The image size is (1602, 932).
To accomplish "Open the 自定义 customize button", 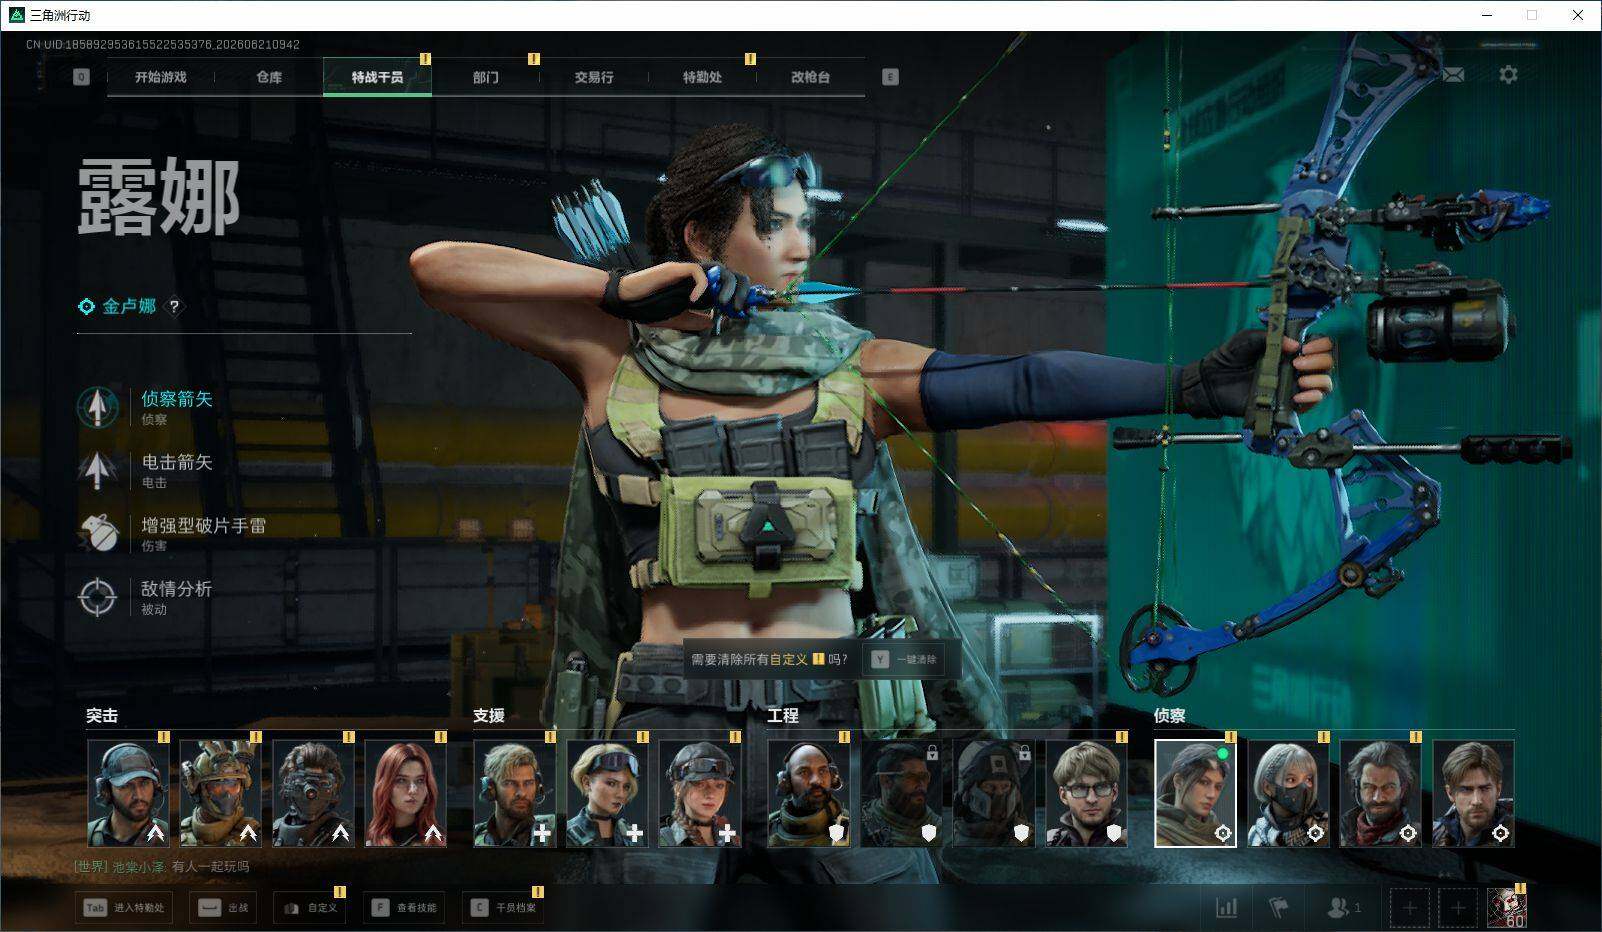I will tap(311, 908).
